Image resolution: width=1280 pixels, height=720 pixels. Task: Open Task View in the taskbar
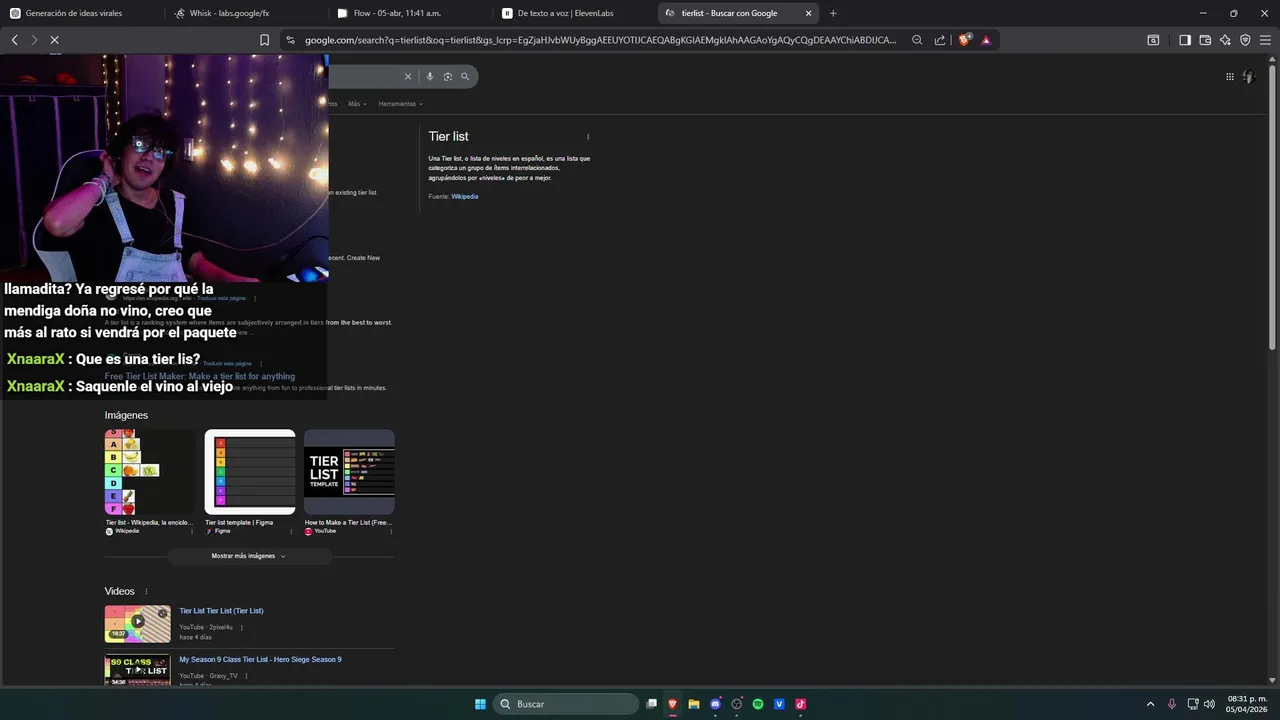tap(652, 704)
